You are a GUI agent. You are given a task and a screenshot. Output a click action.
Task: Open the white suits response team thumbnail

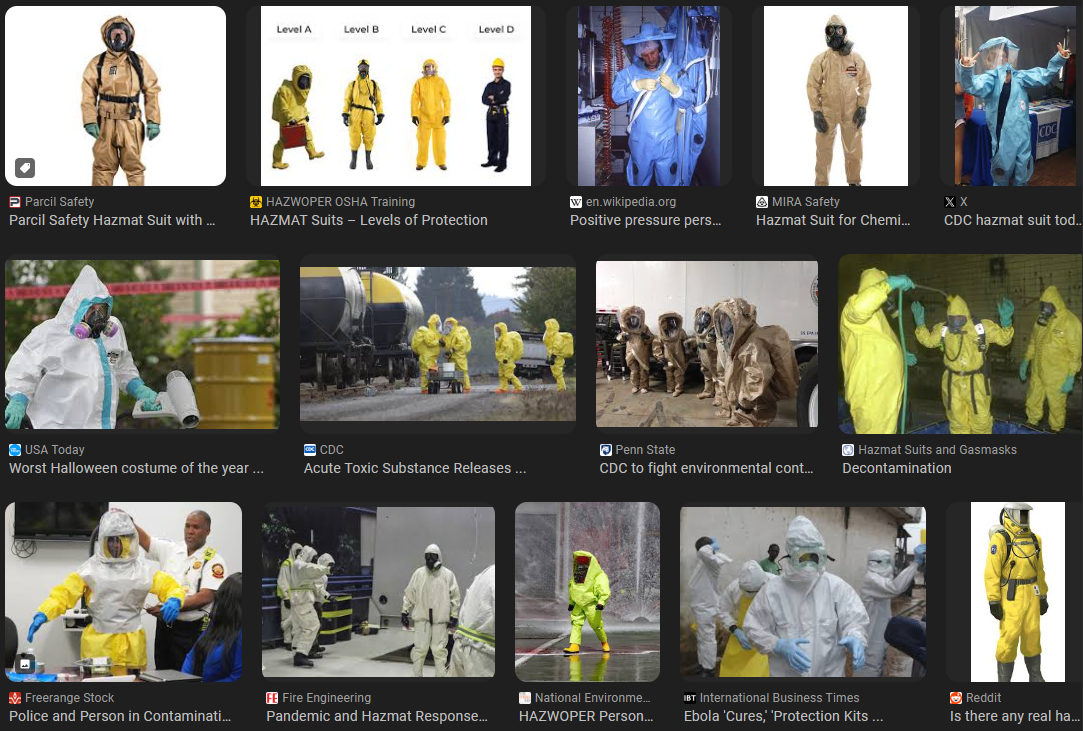click(378, 592)
